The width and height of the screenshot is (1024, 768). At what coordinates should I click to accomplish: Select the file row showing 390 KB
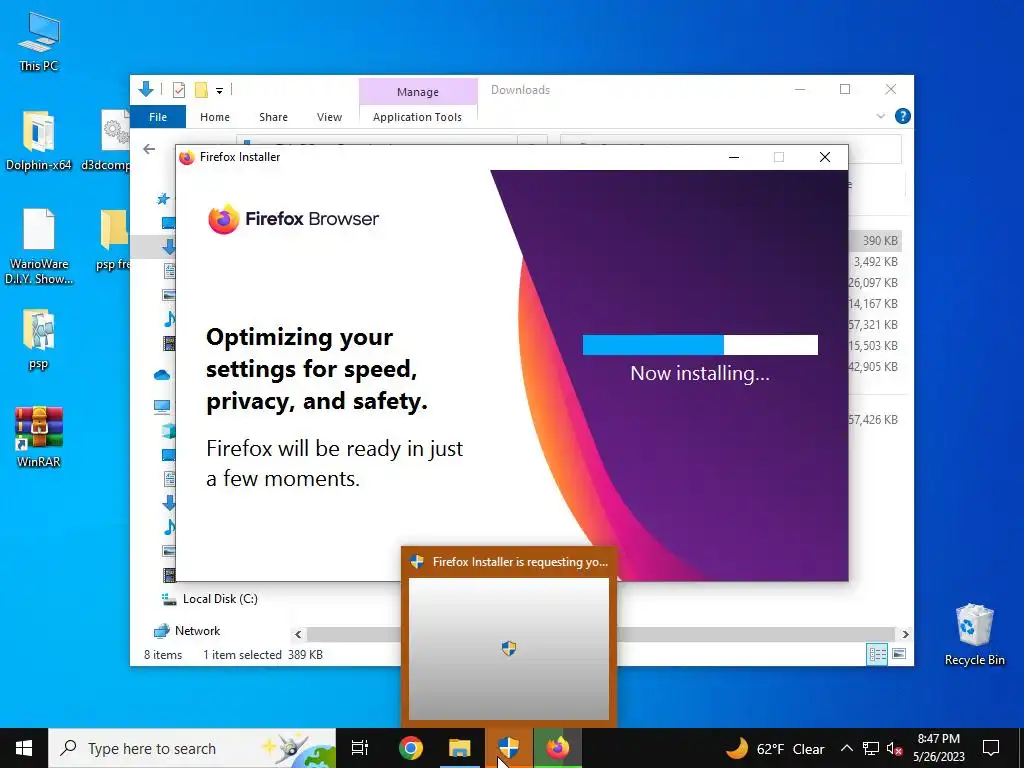tap(875, 240)
